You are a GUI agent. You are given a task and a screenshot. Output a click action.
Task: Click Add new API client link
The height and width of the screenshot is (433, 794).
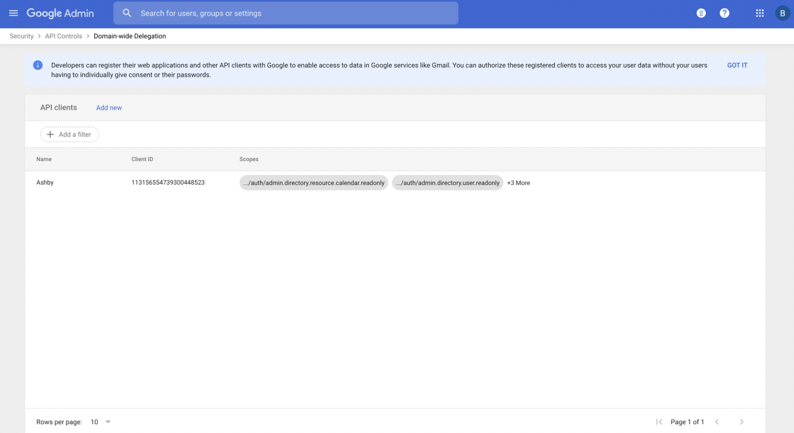[x=109, y=108]
